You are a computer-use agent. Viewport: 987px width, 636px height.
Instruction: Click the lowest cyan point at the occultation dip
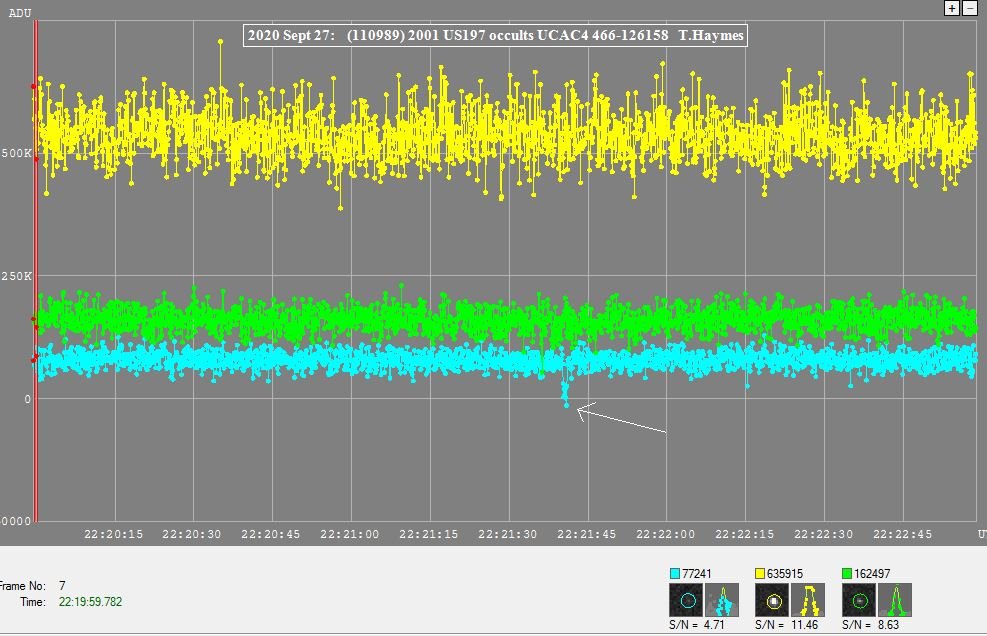pyautogui.click(x=566, y=405)
